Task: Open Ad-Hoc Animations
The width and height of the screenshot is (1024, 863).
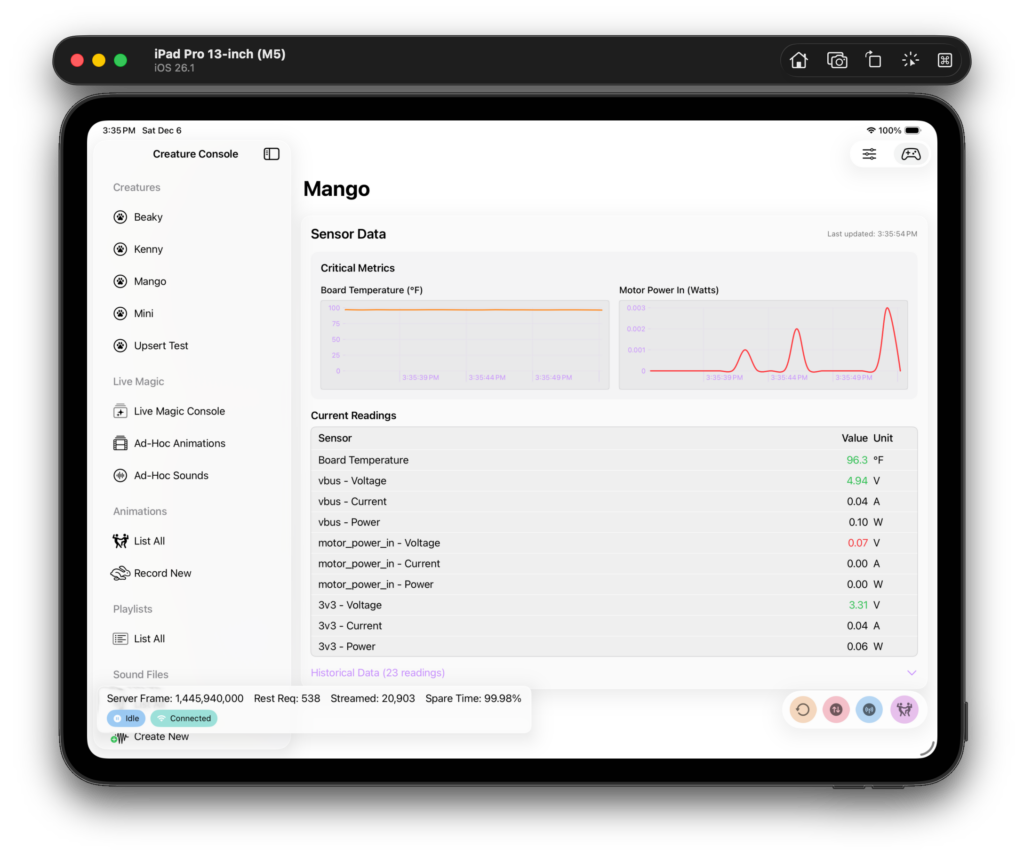Action: tap(179, 443)
